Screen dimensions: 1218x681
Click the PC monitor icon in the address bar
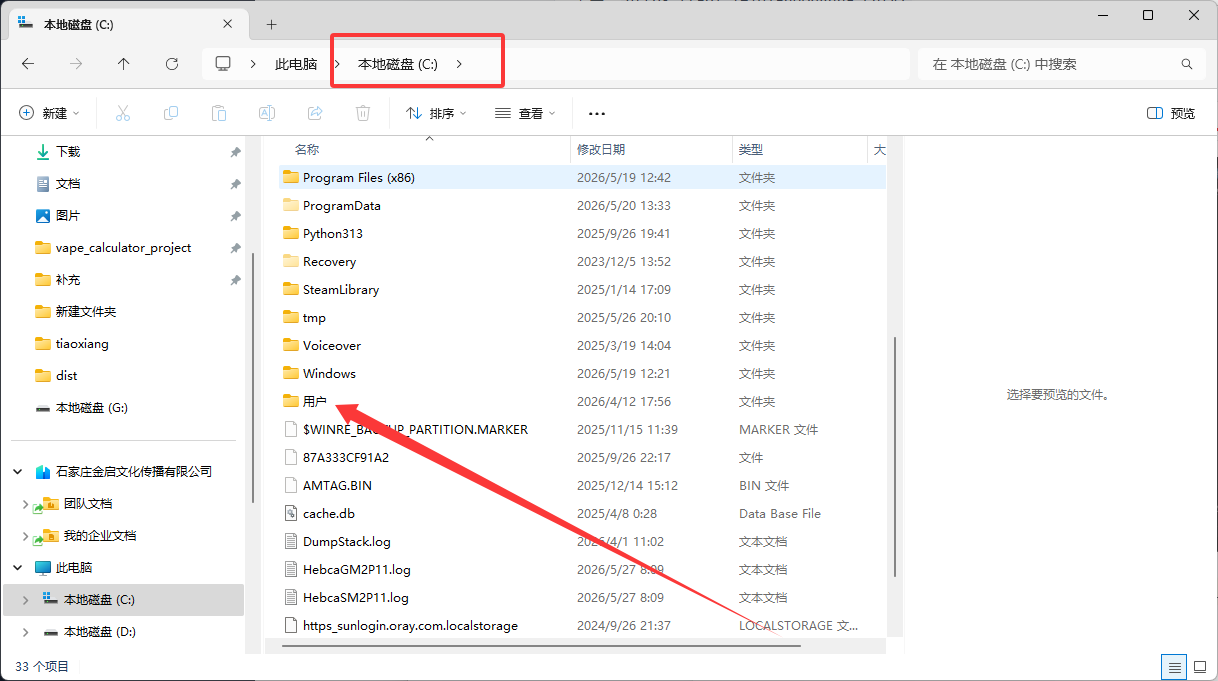pyautogui.click(x=223, y=63)
